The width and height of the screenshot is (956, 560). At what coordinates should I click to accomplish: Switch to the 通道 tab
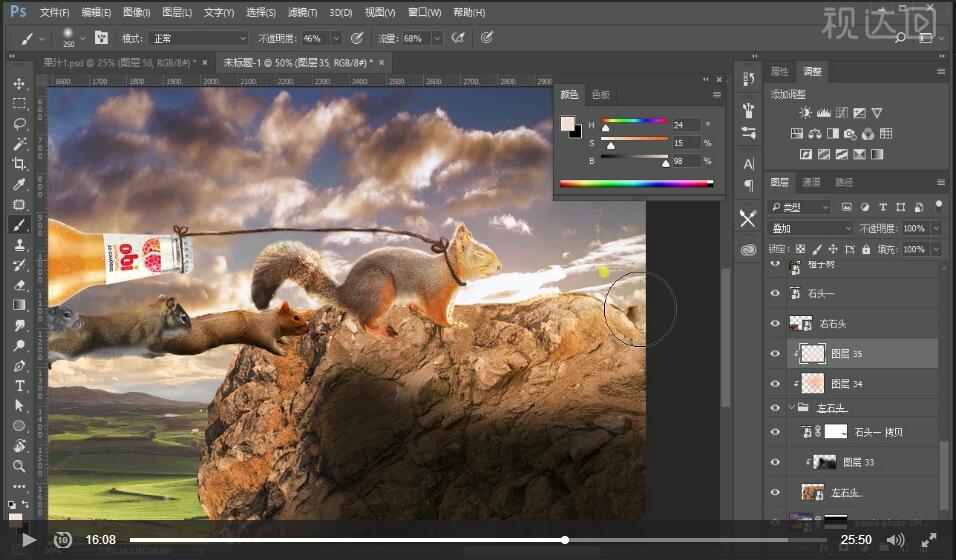click(x=811, y=182)
